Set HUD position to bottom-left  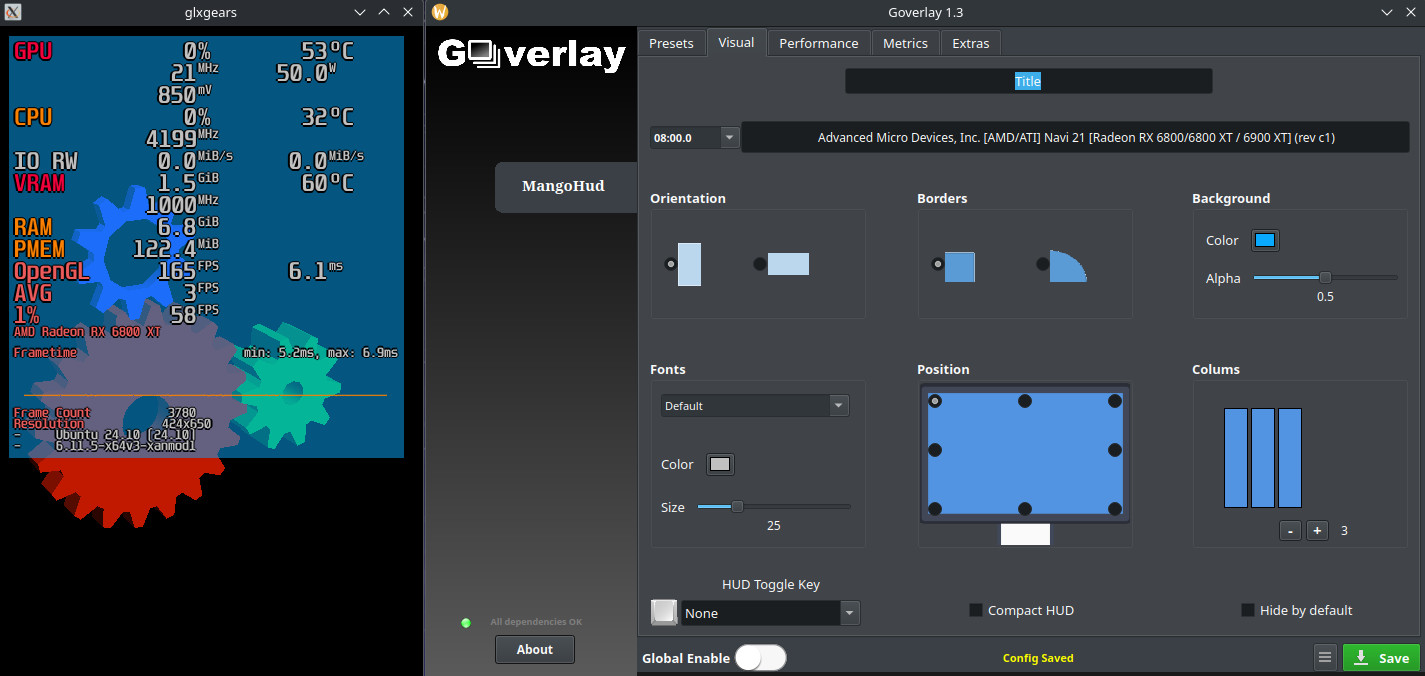point(935,509)
